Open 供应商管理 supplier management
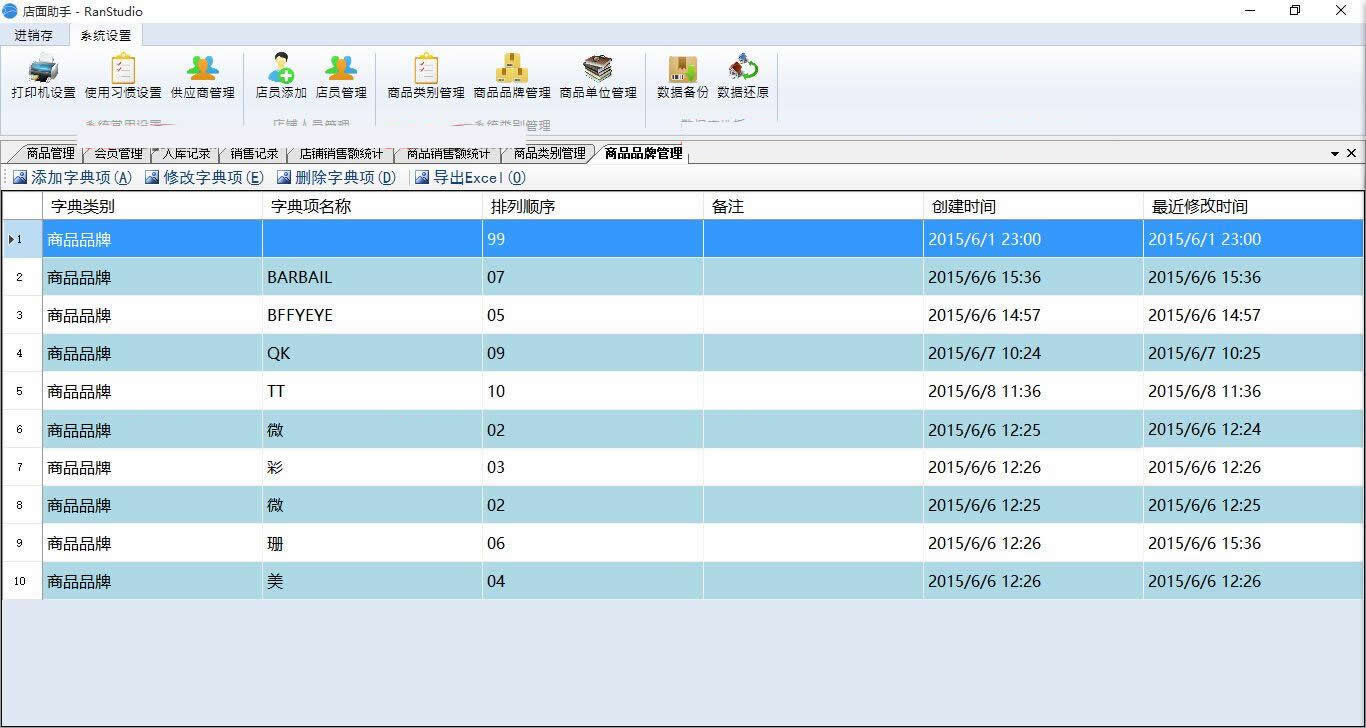 [202, 77]
